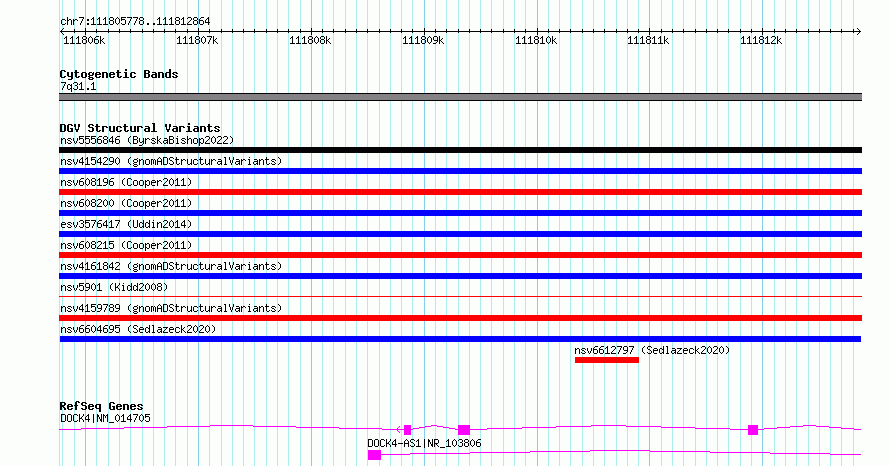Screen dimensions: 890x466
Task: Click the nsv5556846 (ByrskaBishop2022) label
Action: click(147, 140)
